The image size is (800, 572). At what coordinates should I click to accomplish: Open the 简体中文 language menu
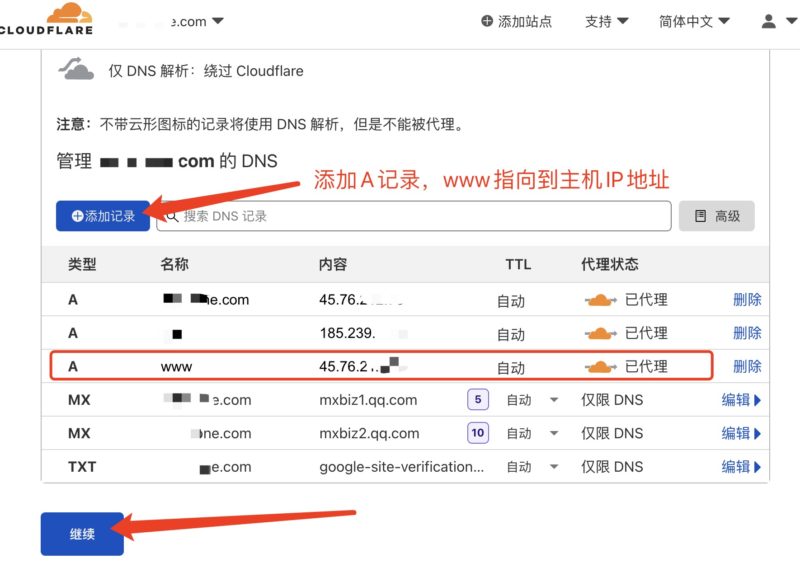click(x=694, y=21)
